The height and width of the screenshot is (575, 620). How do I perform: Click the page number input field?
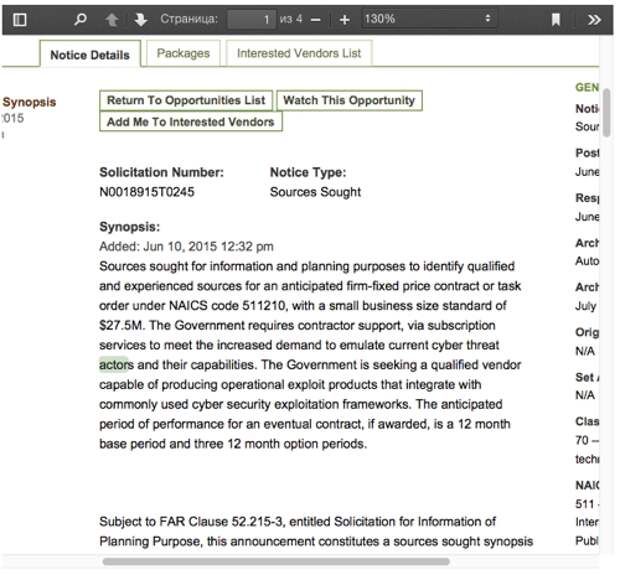tap(252, 19)
